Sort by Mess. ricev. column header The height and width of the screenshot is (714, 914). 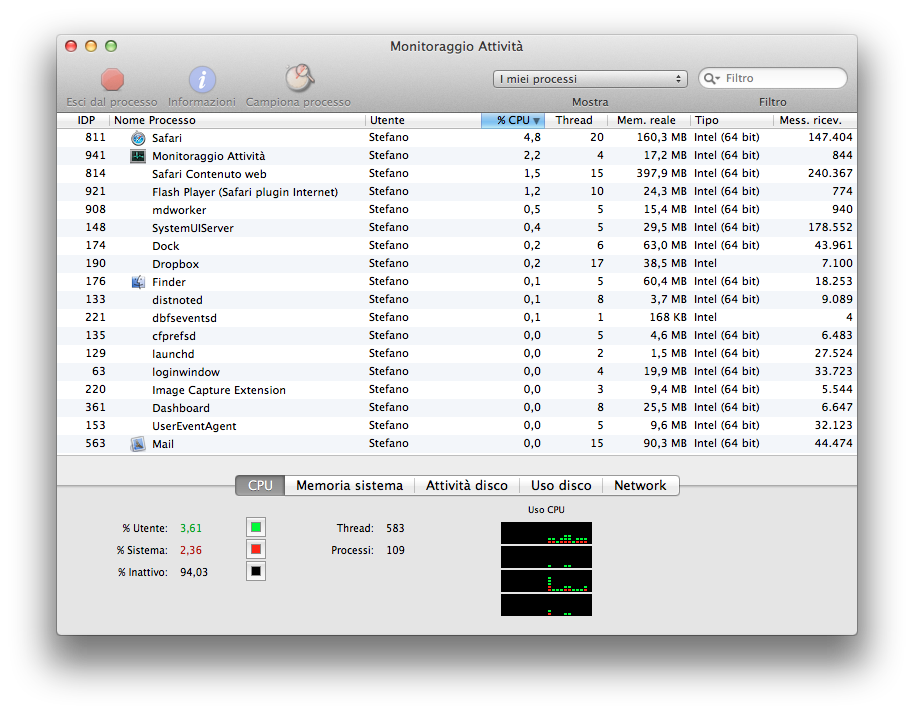[815, 120]
